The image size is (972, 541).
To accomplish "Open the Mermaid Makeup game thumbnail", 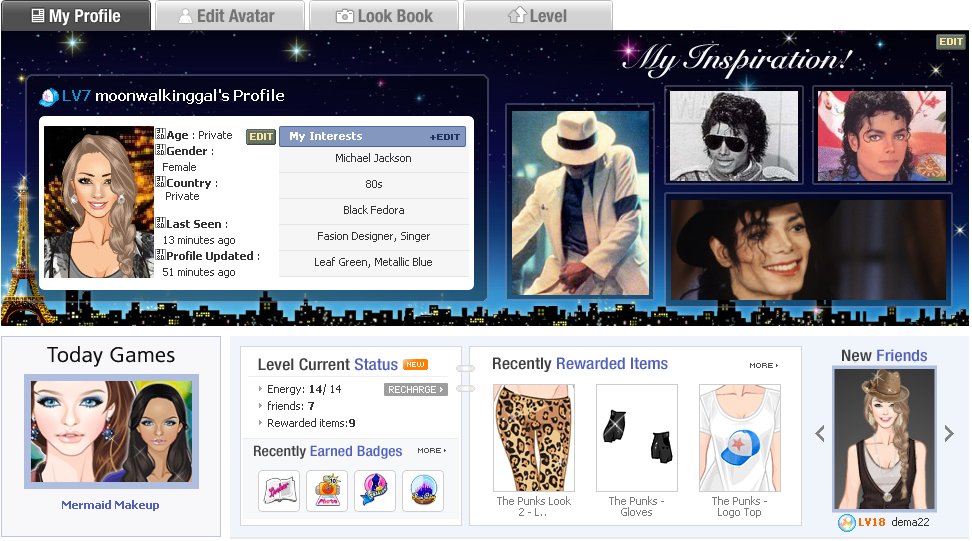I will [112, 431].
